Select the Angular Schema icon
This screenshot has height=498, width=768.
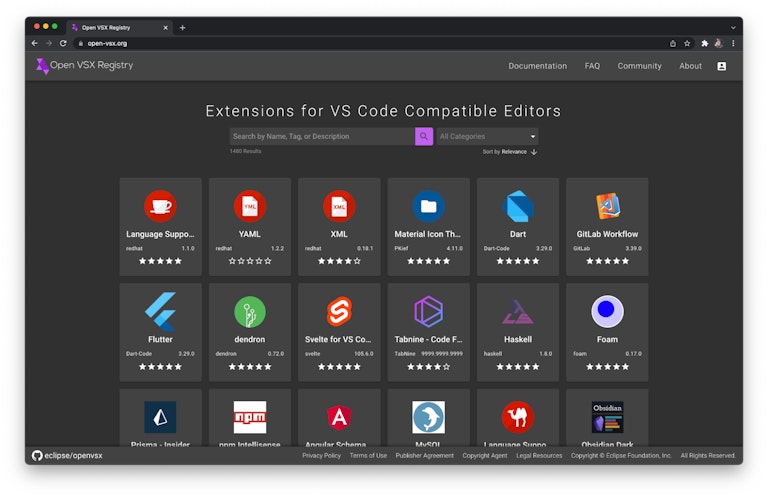[339, 418]
